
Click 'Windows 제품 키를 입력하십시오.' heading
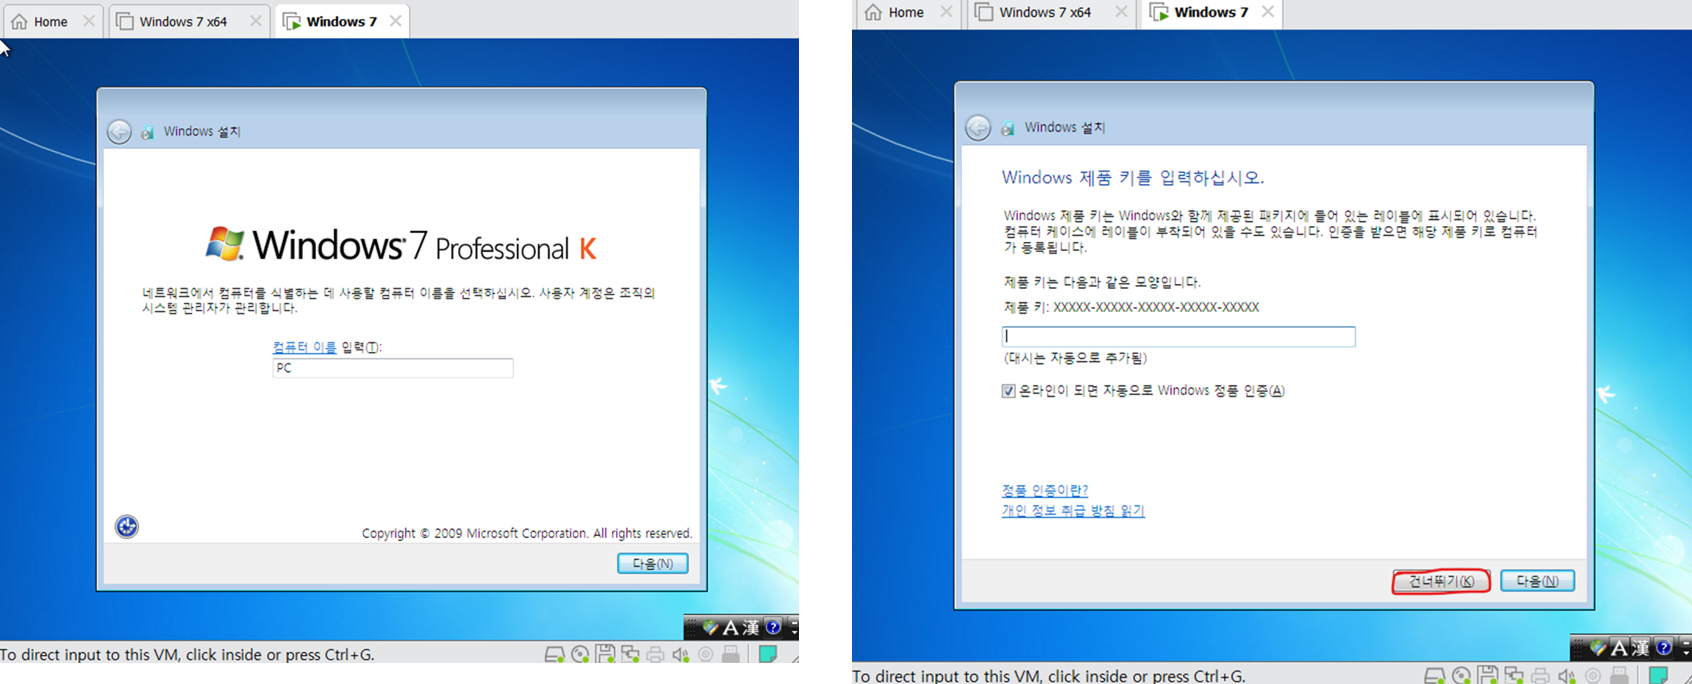click(1133, 178)
